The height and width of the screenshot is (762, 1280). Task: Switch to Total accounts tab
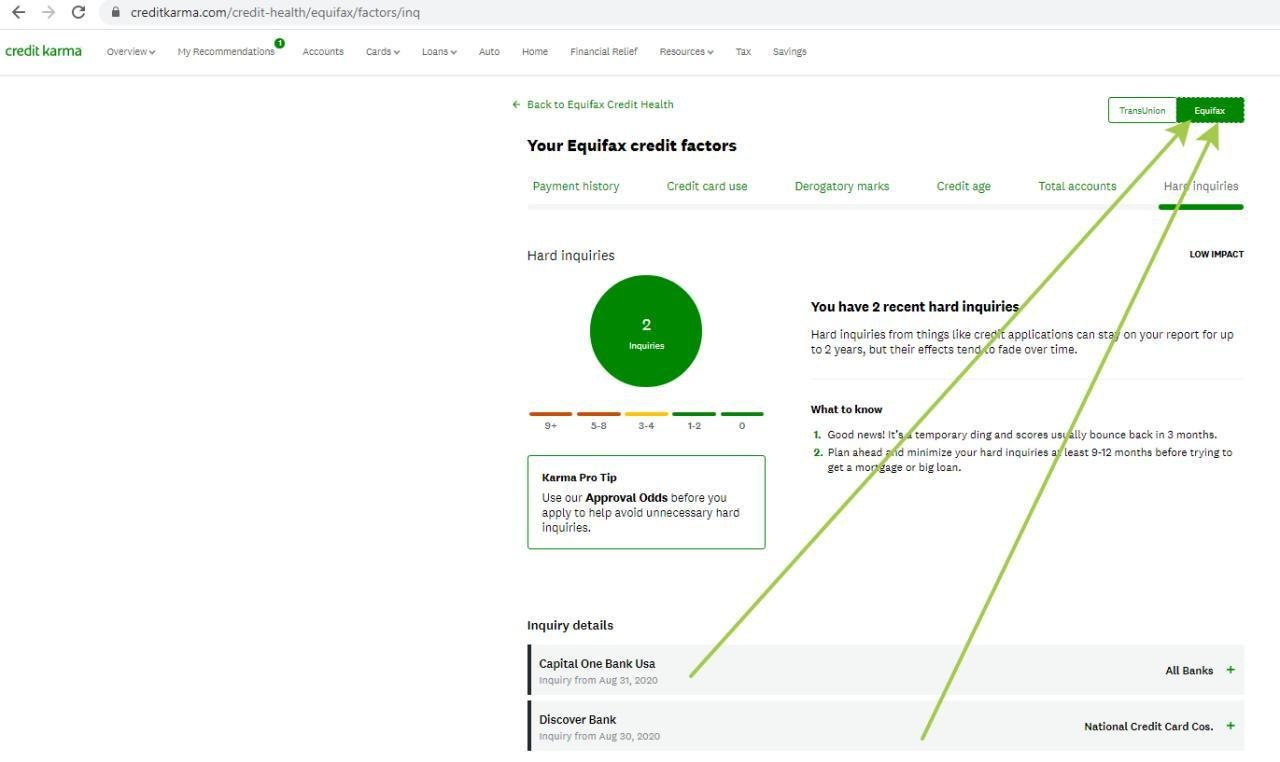[x=1077, y=186]
